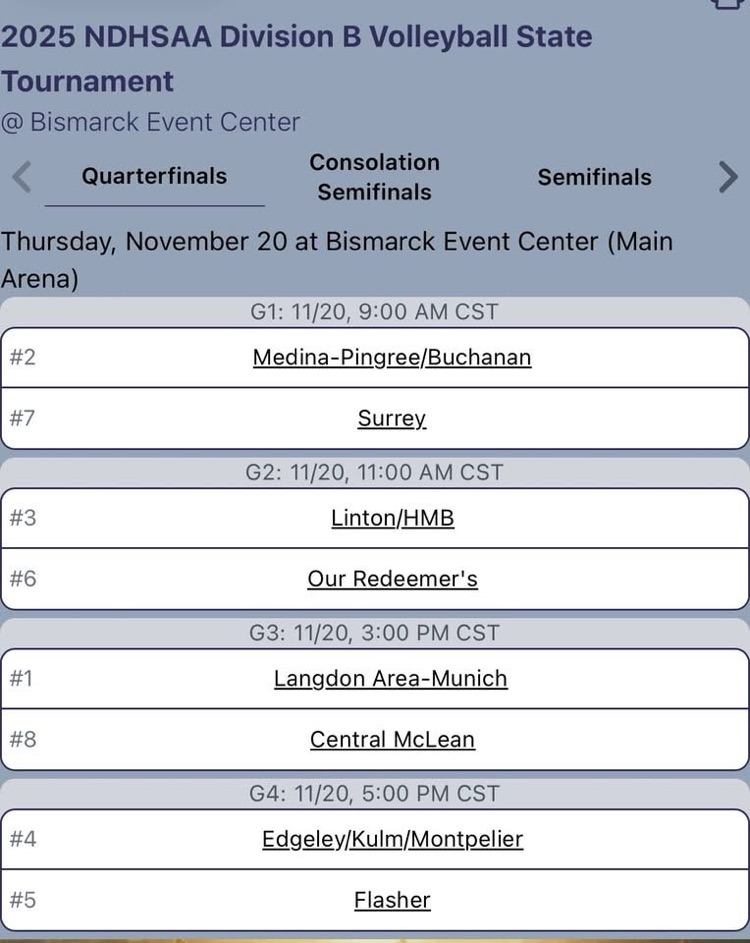Open the Flasher team link
The height and width of the screenshot is (943, 750).
pos(392,900)
